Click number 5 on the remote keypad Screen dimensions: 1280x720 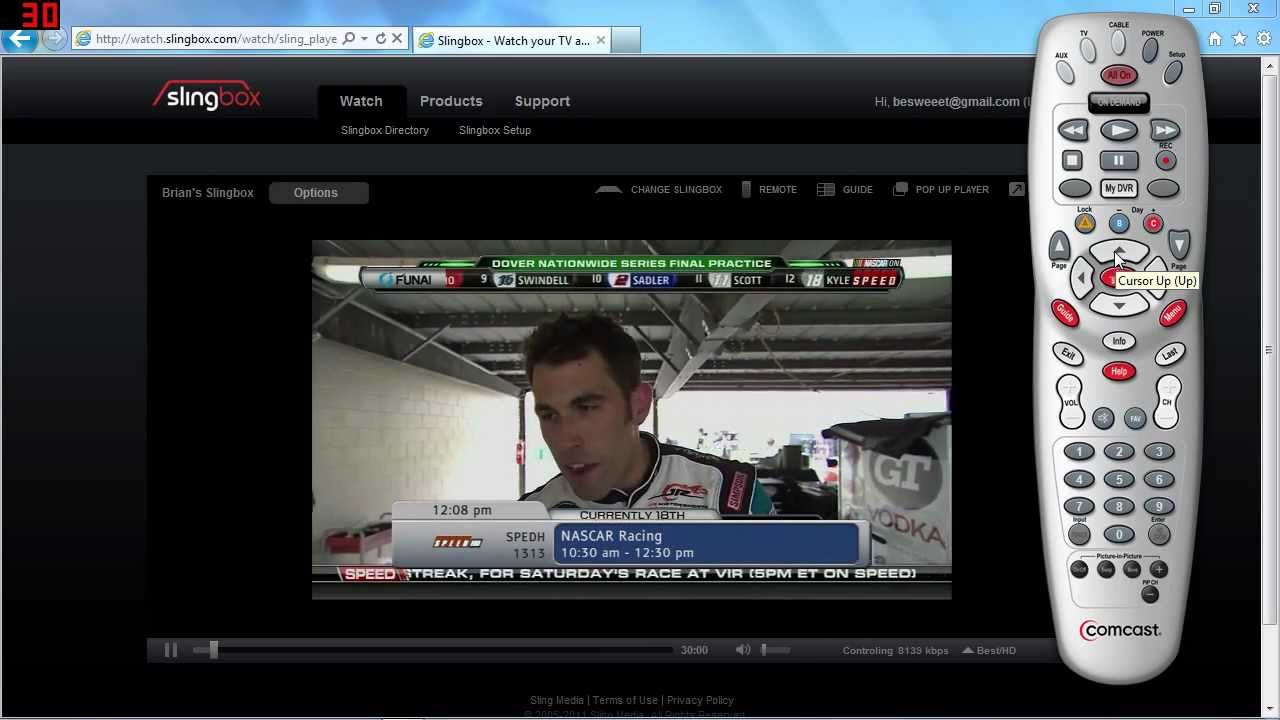(x=1119, y=479)
